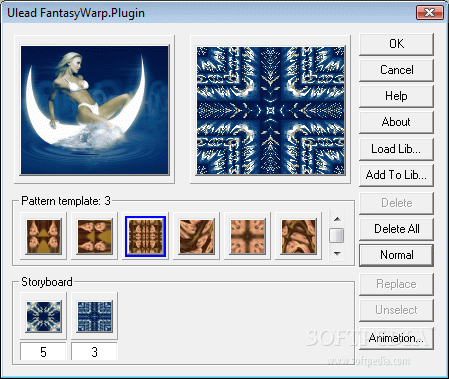Click the warped blue result preview
This screenshot has width=449, height=379.
(x=270, y=110)
